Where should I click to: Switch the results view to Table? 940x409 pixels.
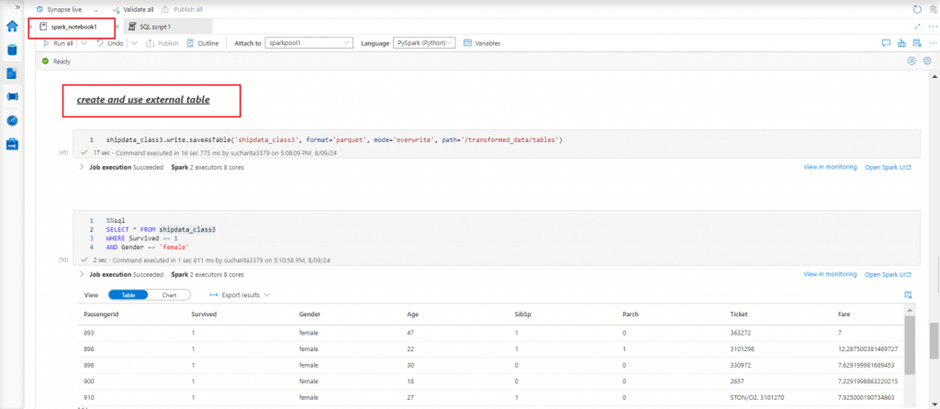point(128,295)
